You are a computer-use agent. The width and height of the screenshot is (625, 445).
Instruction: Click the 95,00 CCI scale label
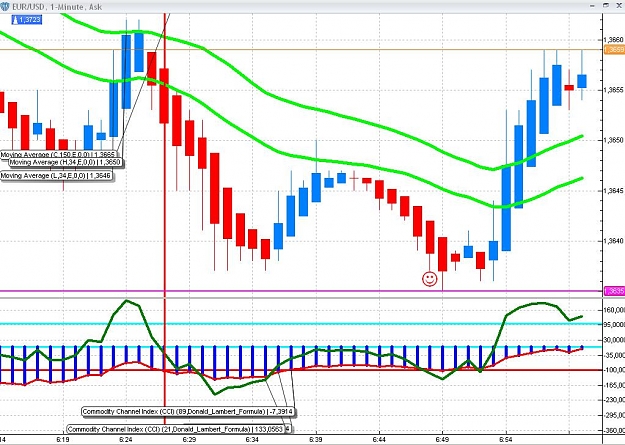coord(614,325)
